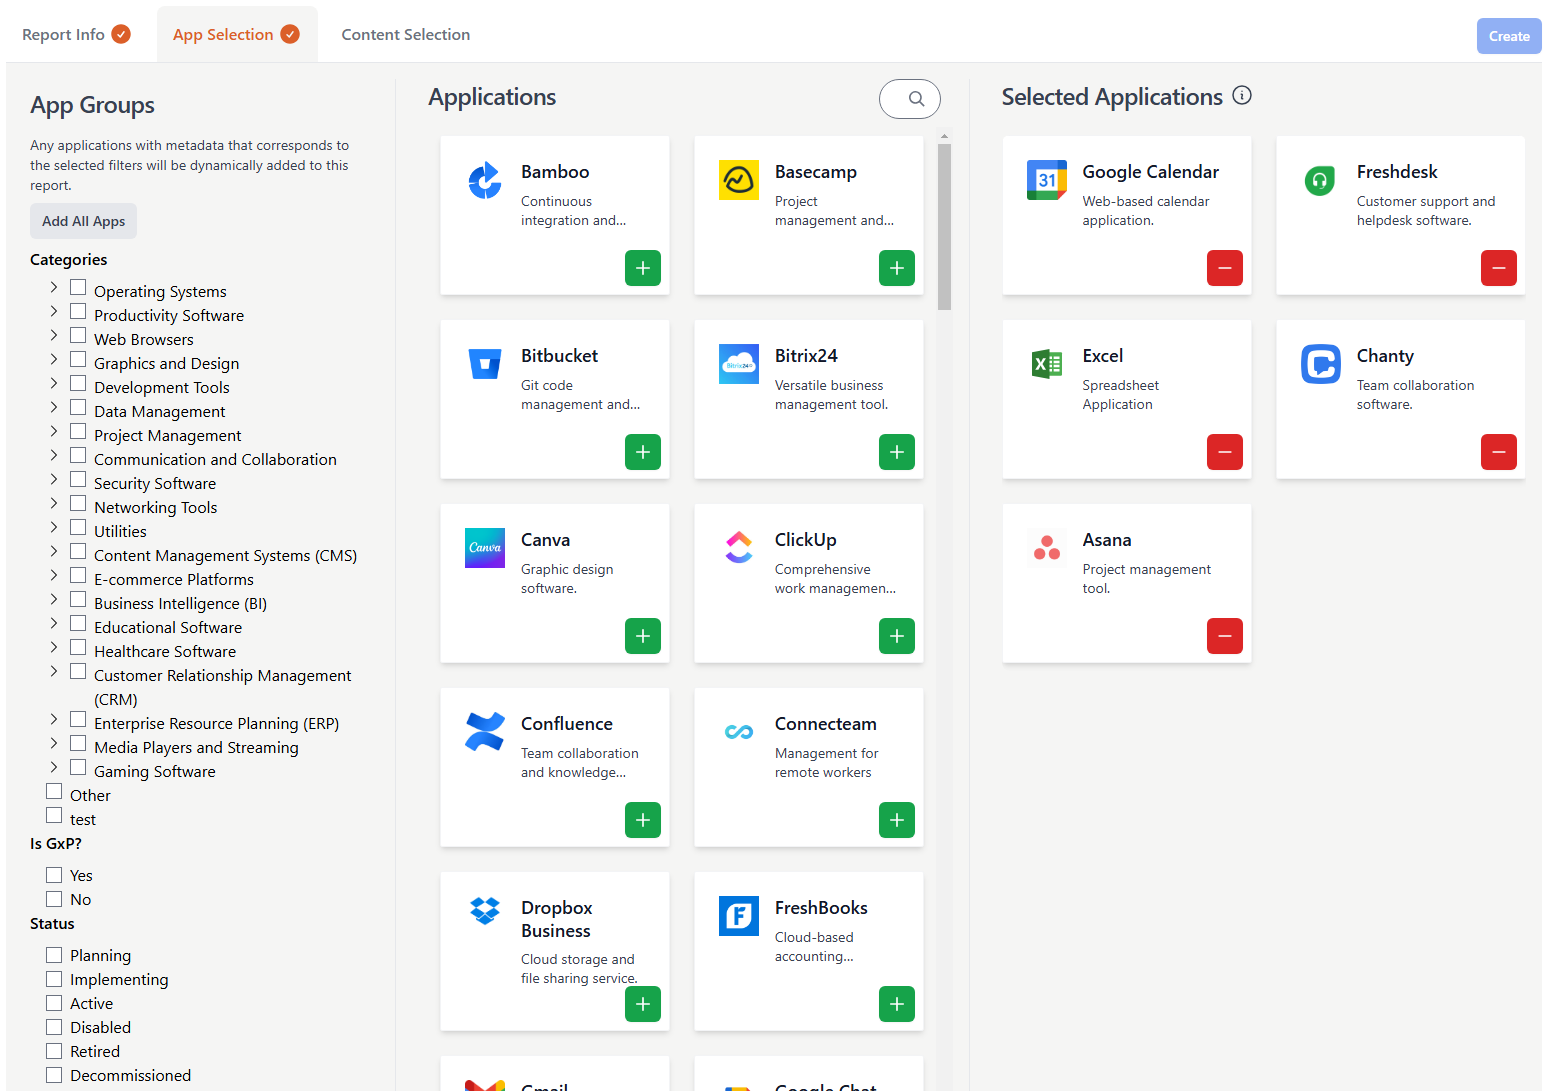Viewport: 1555px width, 1091px height.
Task: Click the Google Calendar icon in Selected Applications
Action: [1047, 180]
